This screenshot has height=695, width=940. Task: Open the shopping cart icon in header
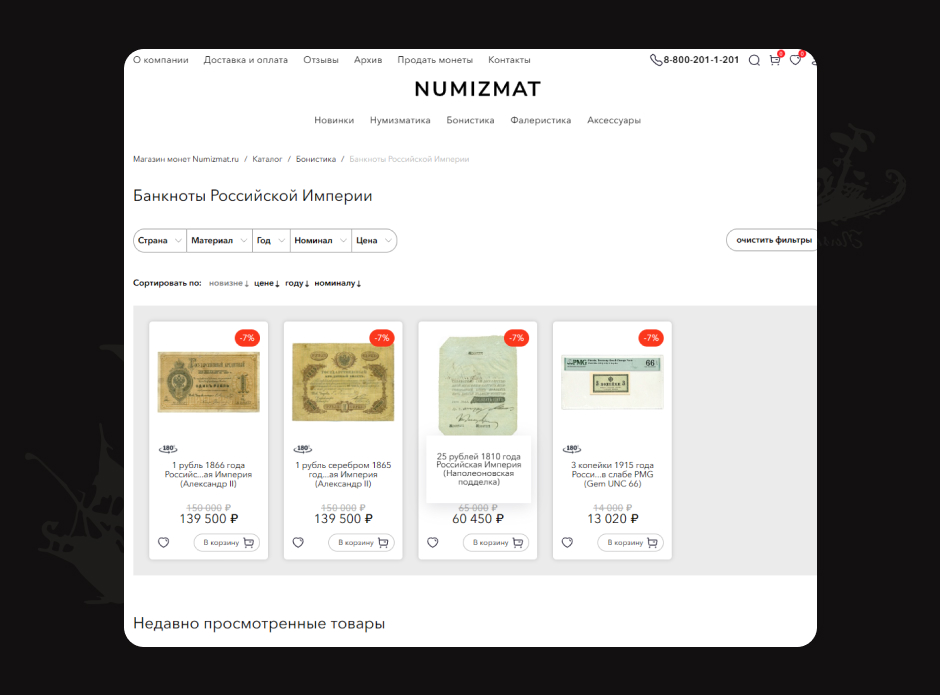(775, 59)
